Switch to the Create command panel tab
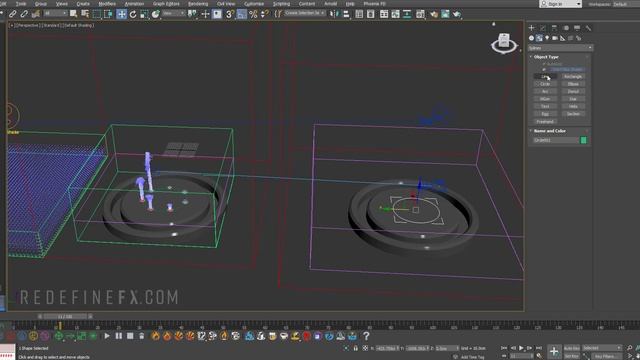The image size is (640, 360). (531, 28)
